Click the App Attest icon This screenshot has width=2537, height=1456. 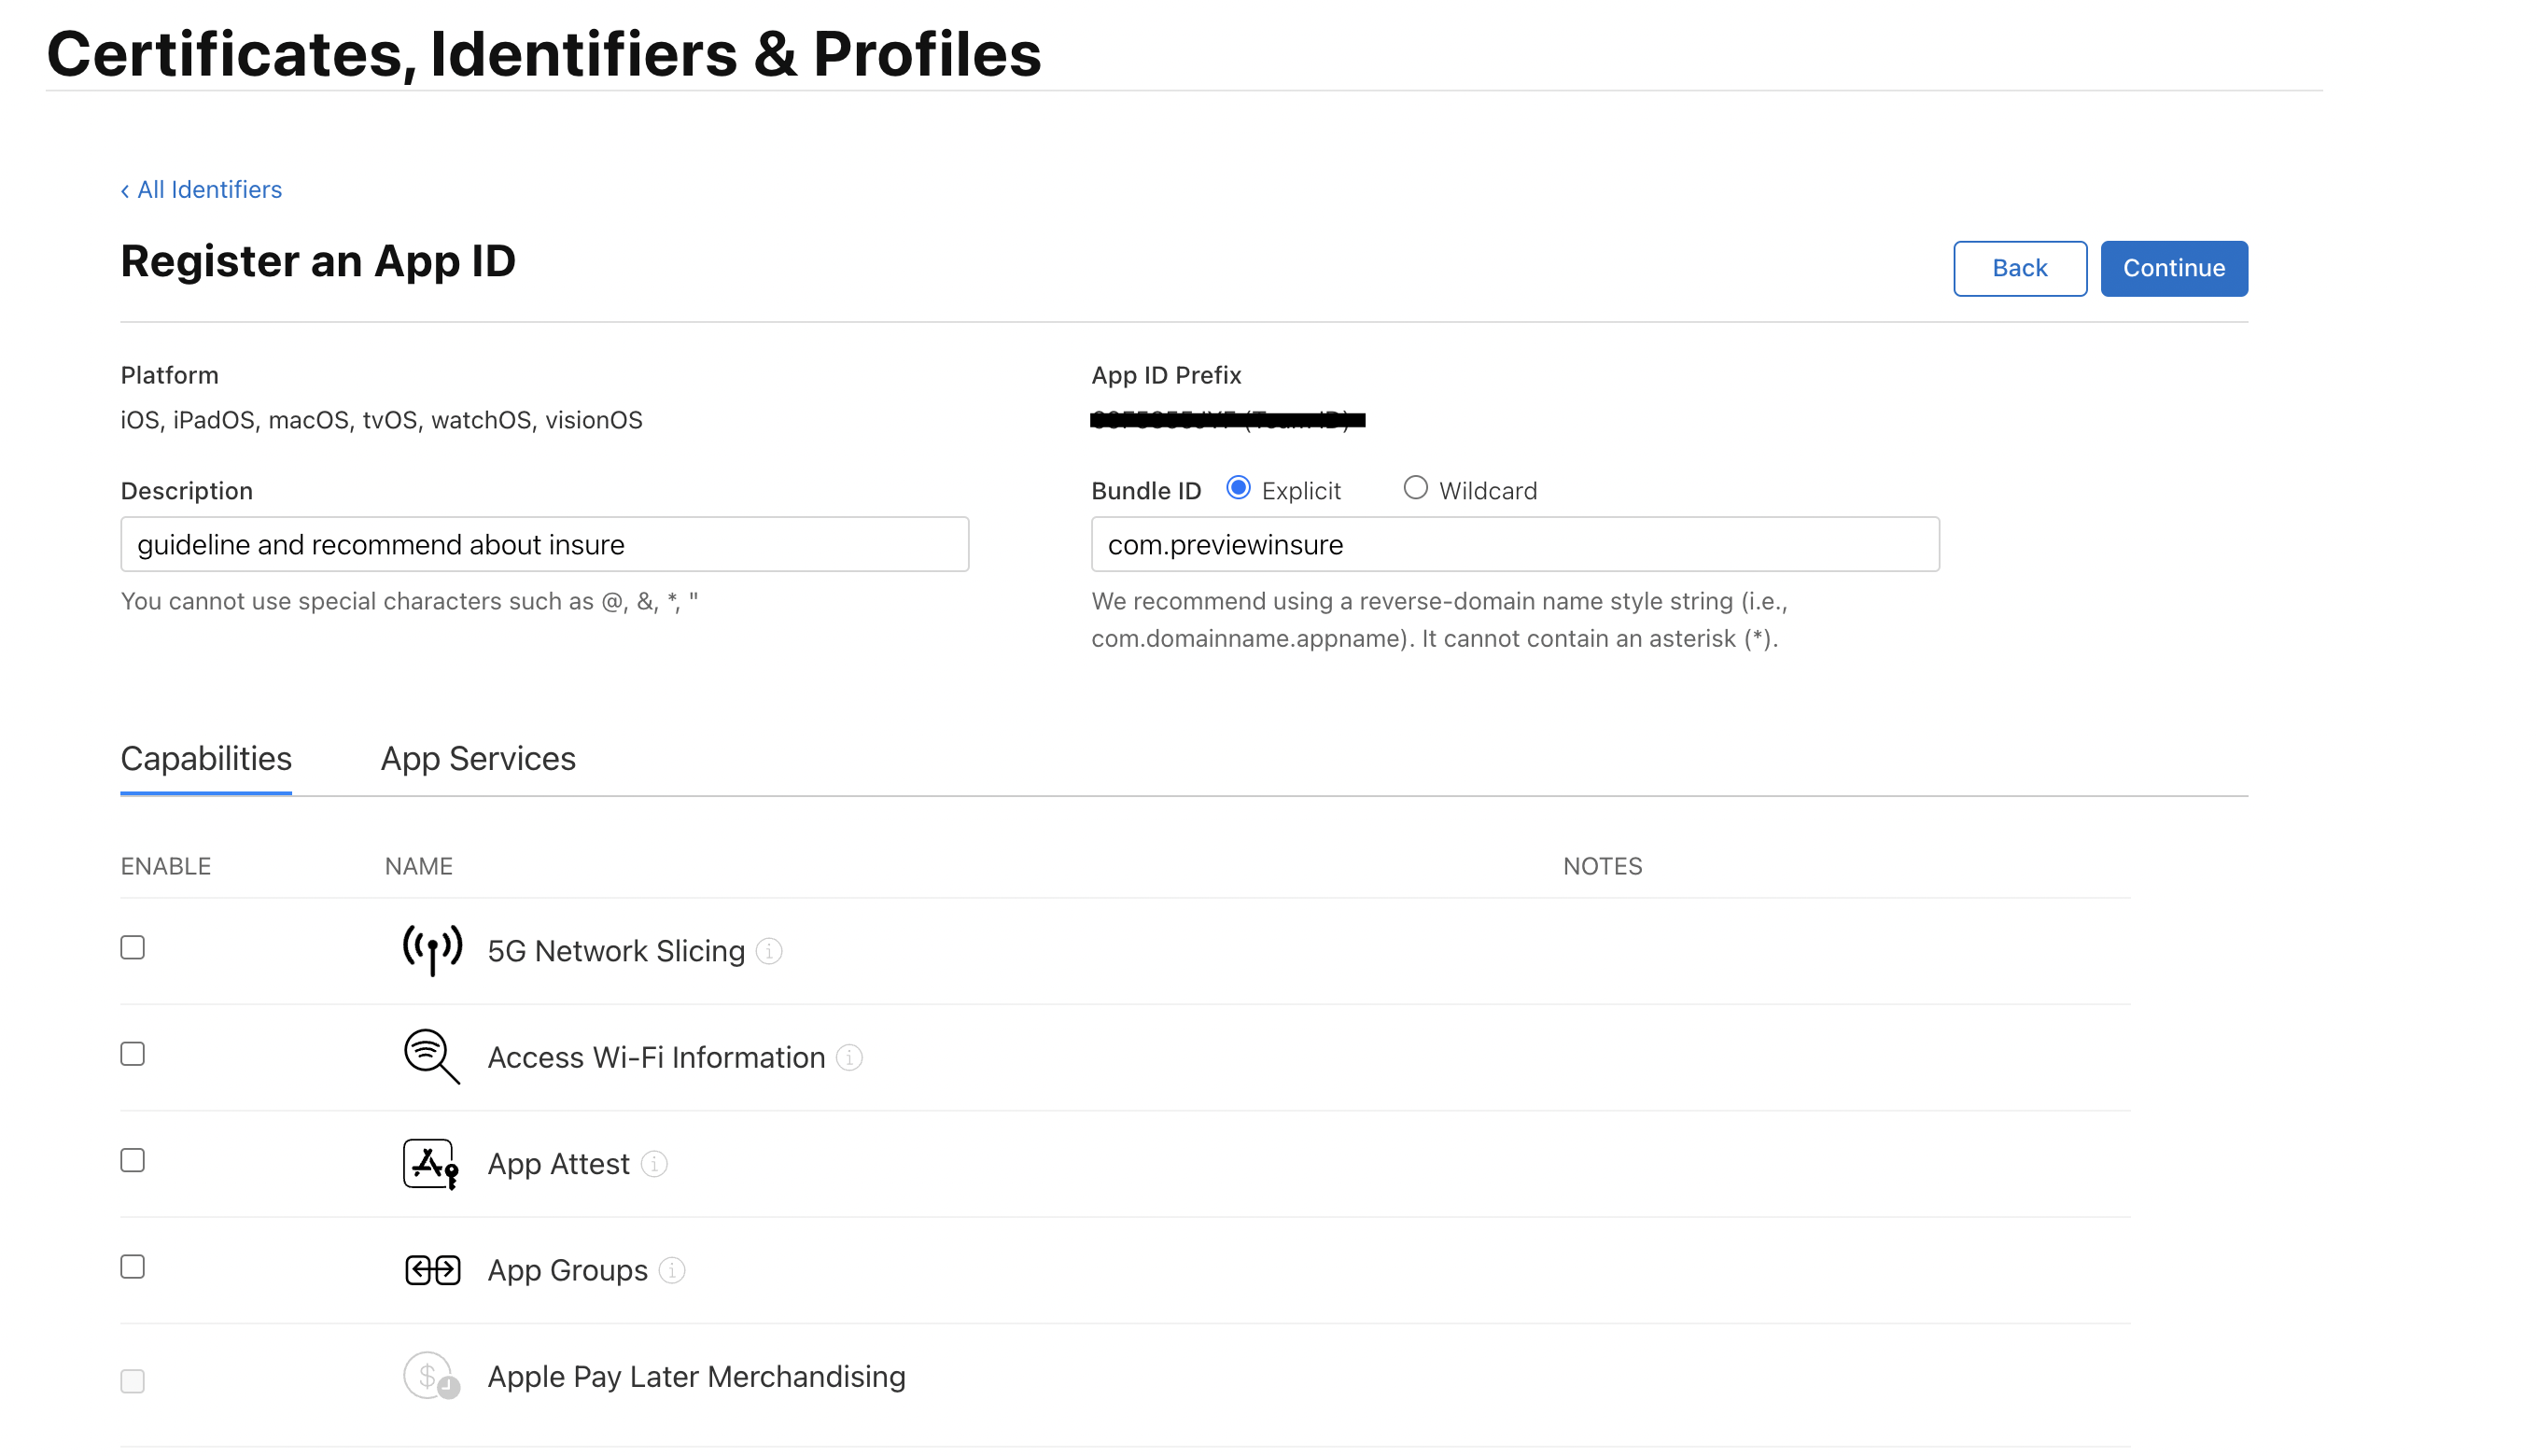(x=430, y=1163)
